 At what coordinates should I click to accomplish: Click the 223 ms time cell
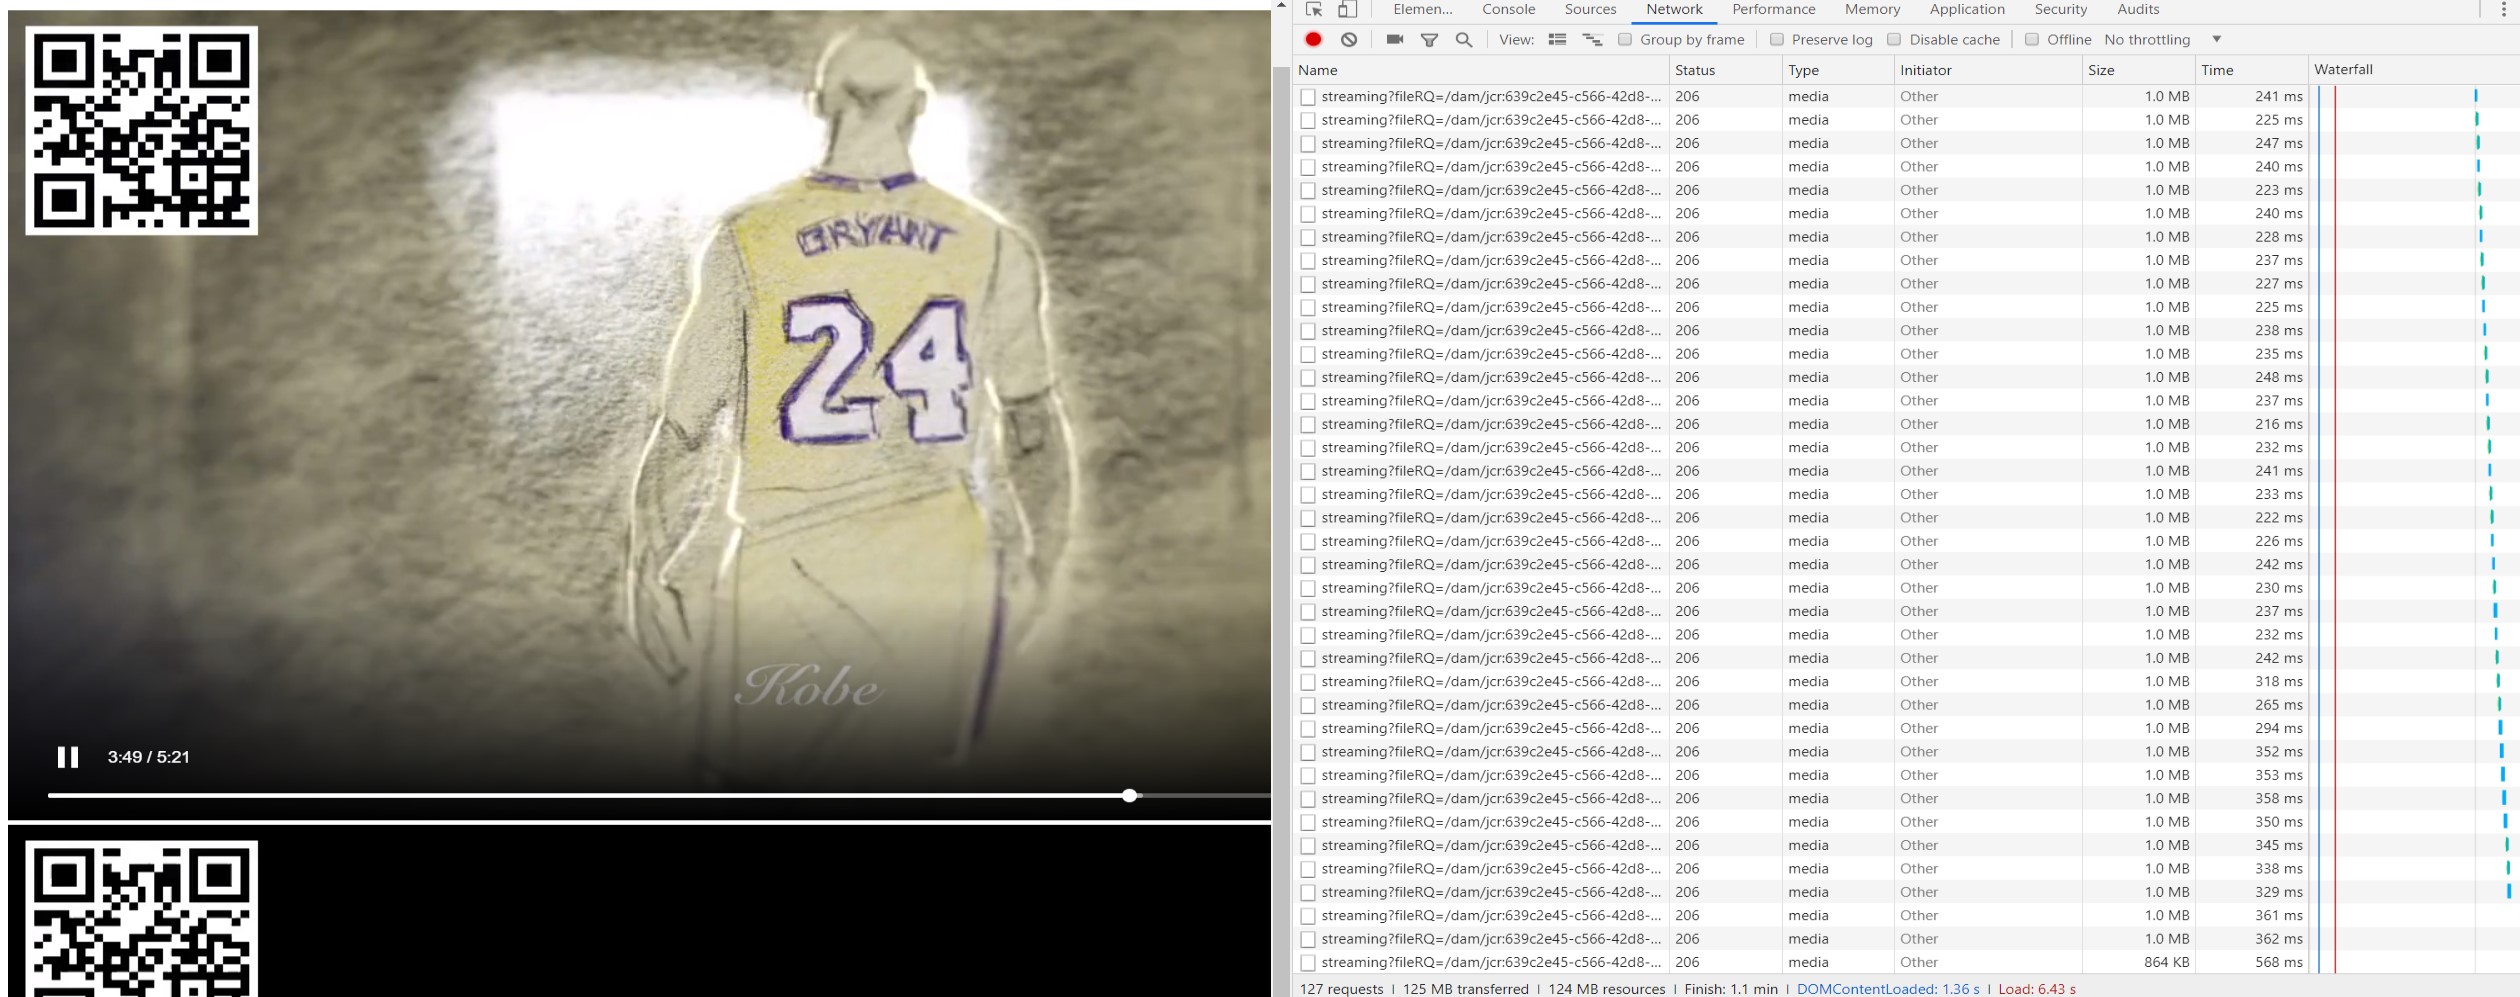pyautogui.click(x=2278, y=190)
